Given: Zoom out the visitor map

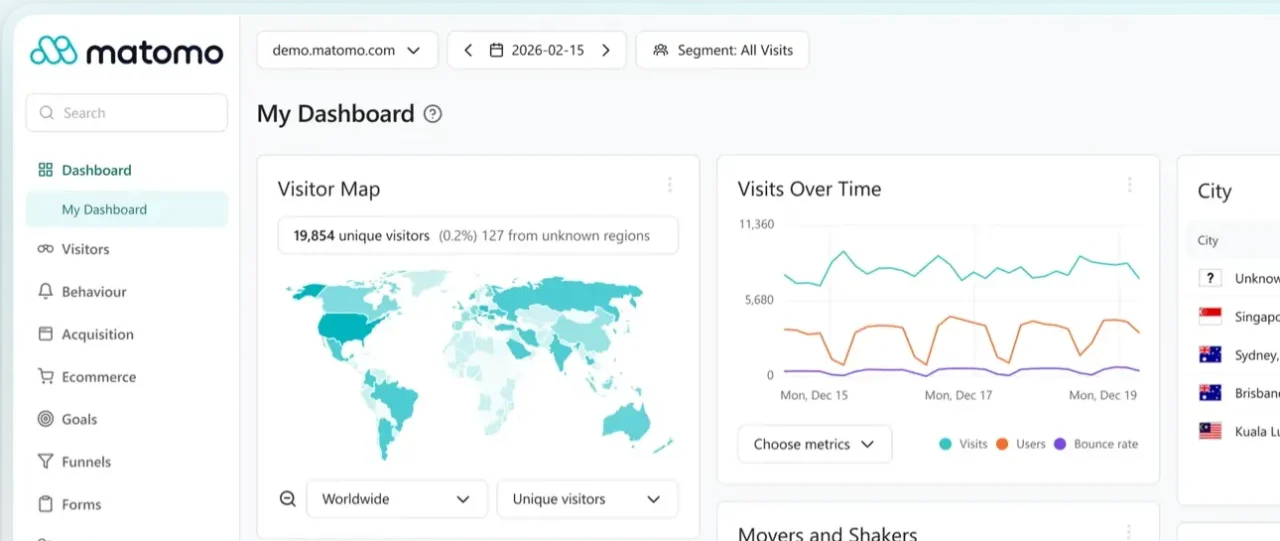Looking at the screenshot, I should click(x=287, y=499).
